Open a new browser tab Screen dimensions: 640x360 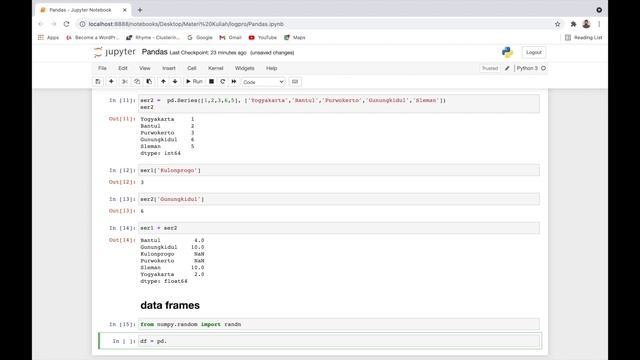(140, 10)
